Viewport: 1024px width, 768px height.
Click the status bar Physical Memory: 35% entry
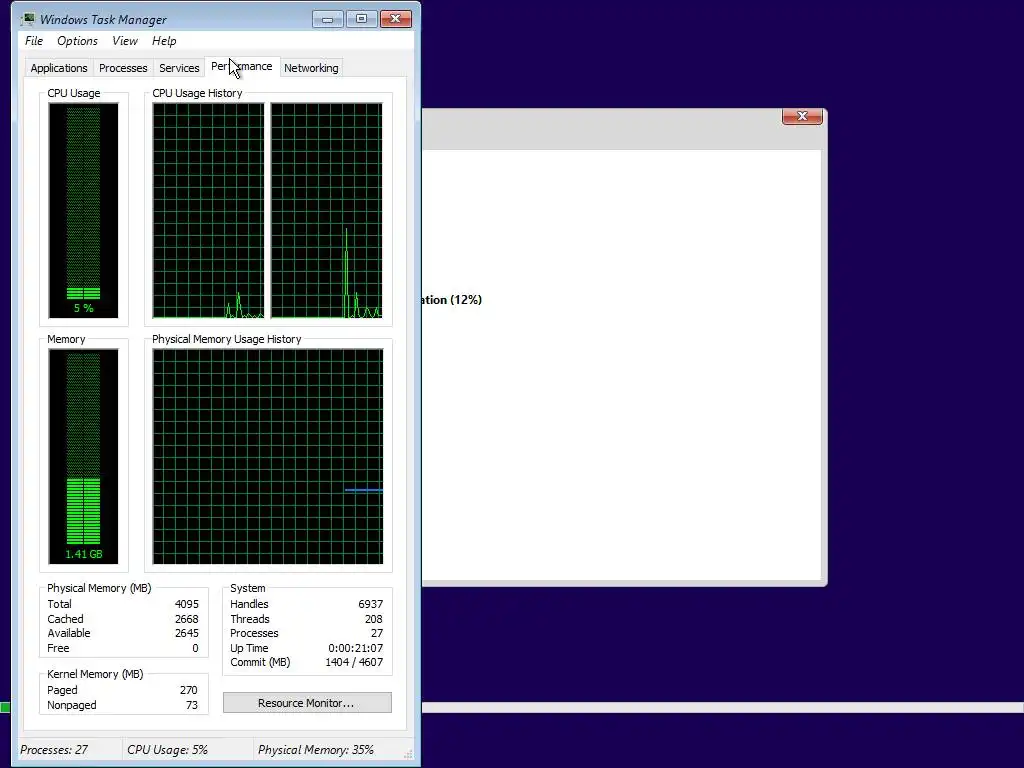pyautogui.click(x=315, y=750)
